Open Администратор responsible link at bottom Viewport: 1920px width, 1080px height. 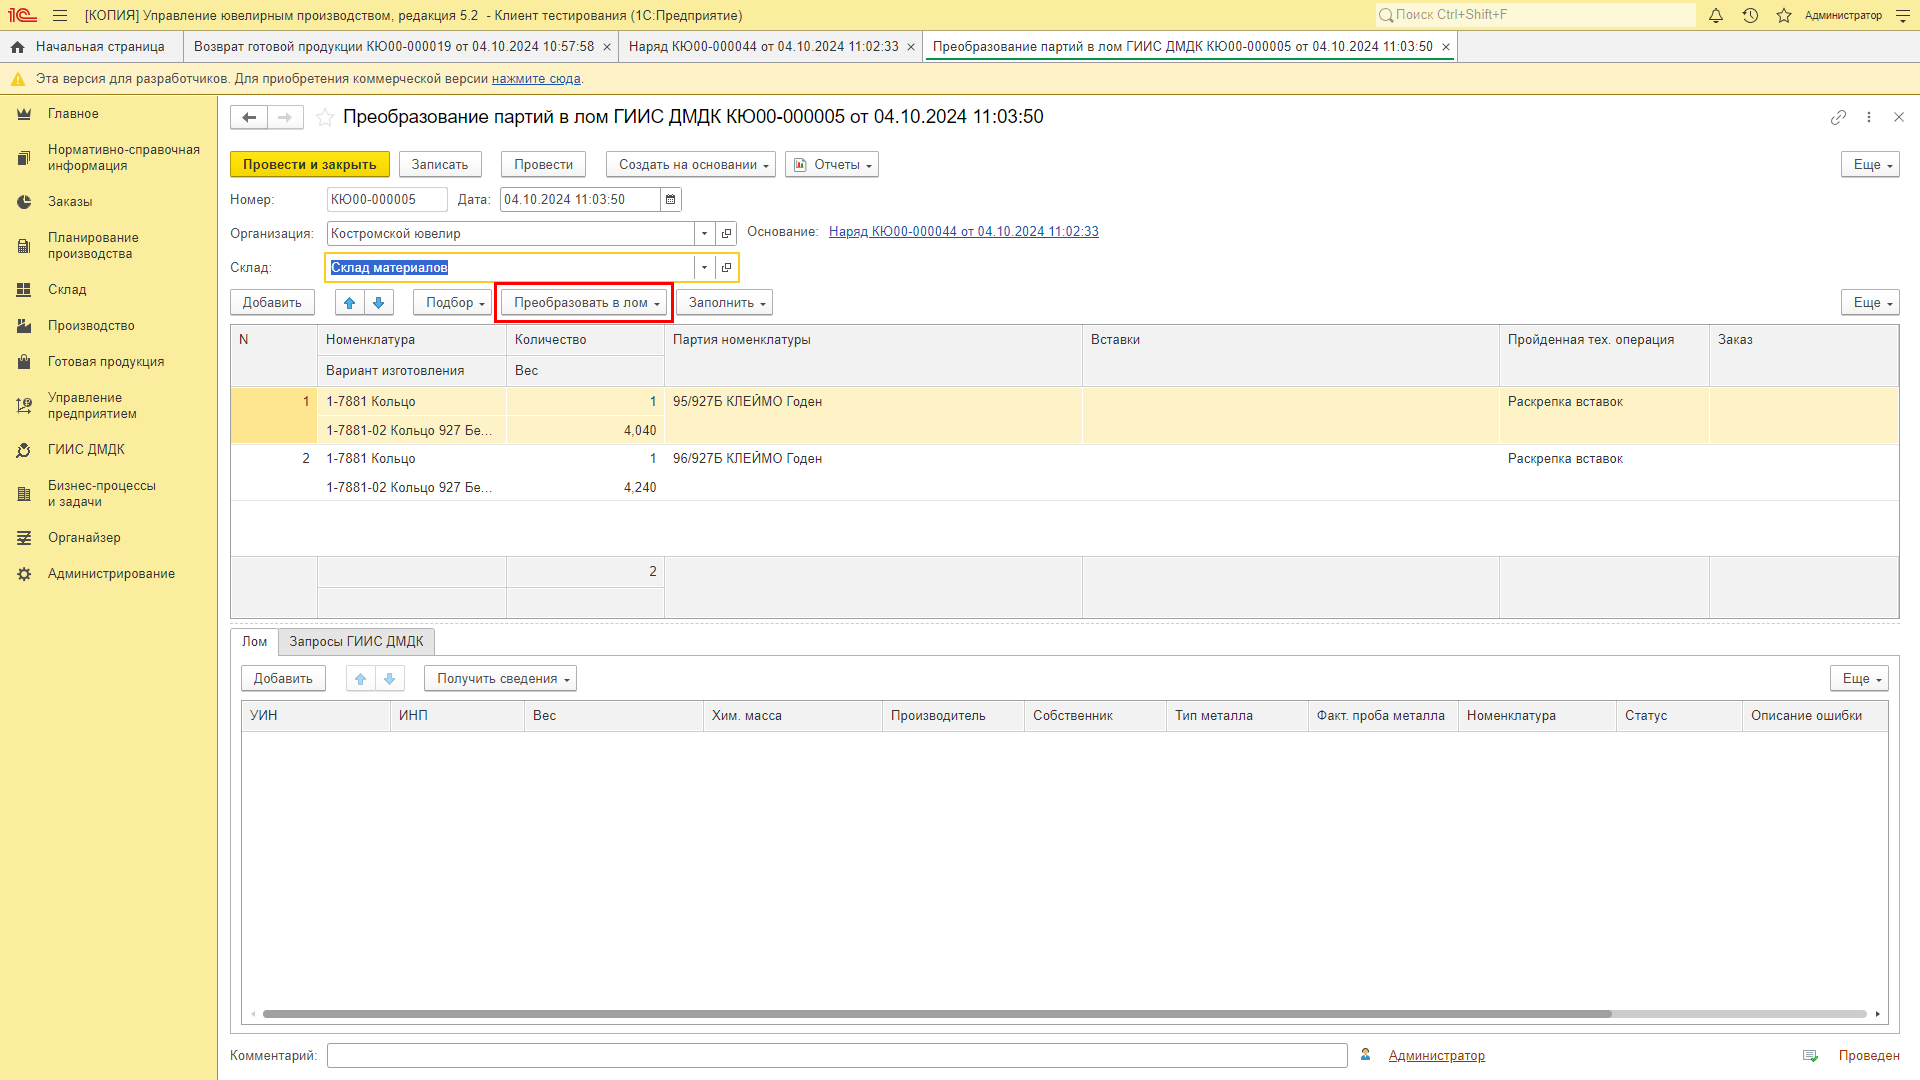1436,1056
